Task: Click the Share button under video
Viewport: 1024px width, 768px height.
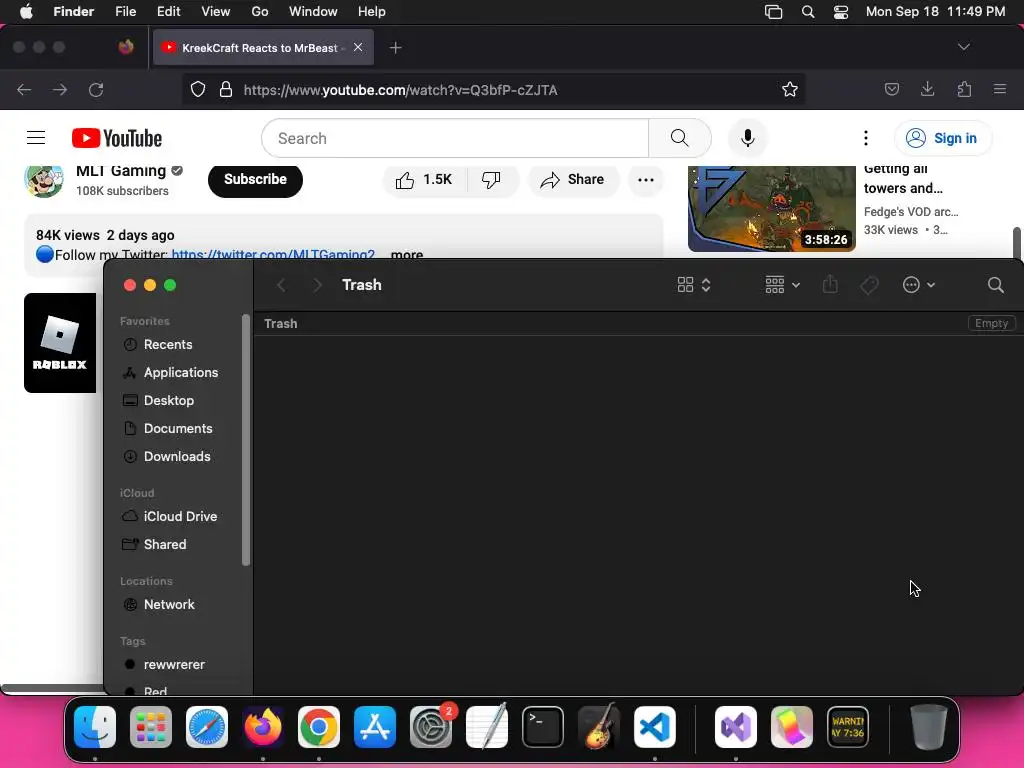Action: point(573,180)
